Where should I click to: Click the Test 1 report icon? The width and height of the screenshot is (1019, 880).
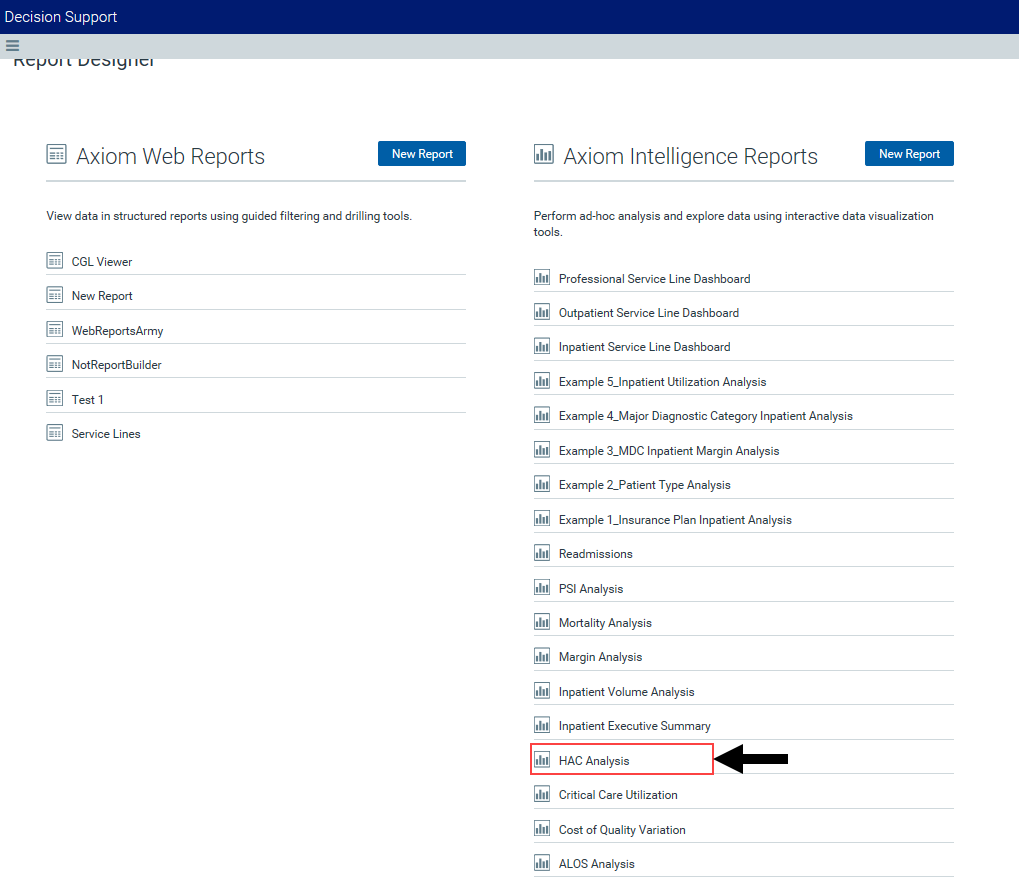(x=55, y=398)
